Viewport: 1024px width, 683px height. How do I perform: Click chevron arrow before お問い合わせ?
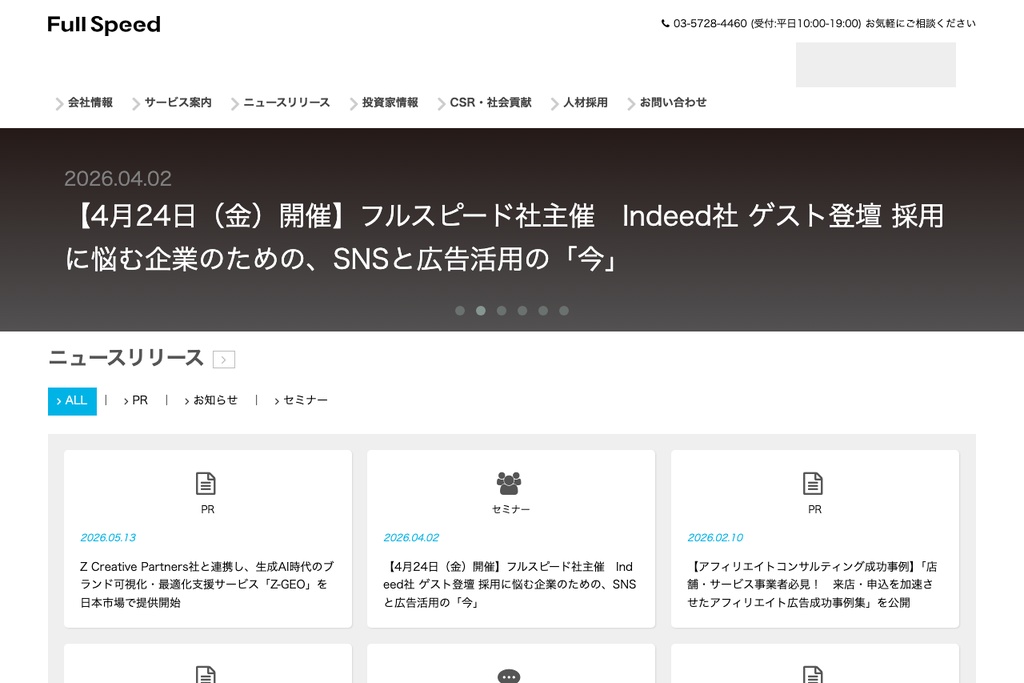click(631, 104)
